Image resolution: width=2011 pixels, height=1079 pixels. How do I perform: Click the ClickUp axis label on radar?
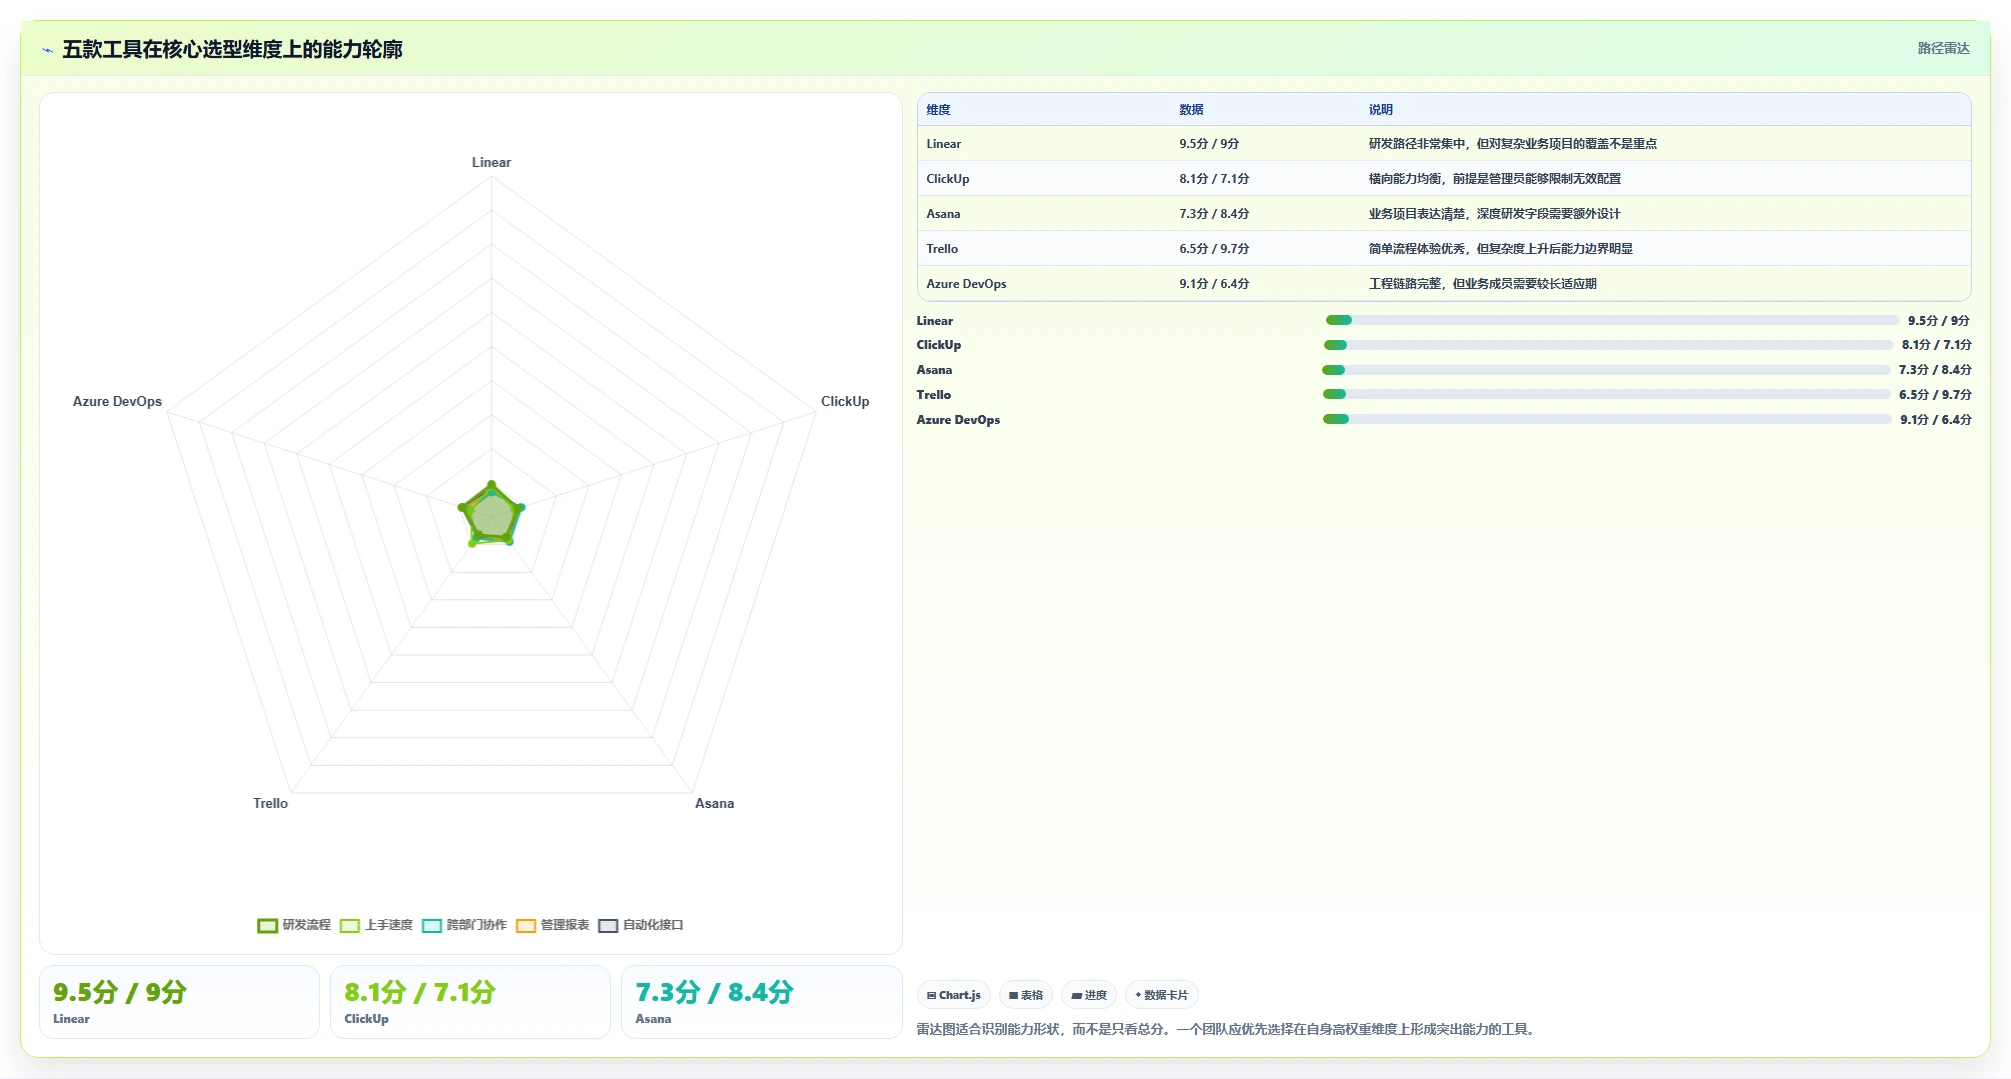click(x=845, y=401)
